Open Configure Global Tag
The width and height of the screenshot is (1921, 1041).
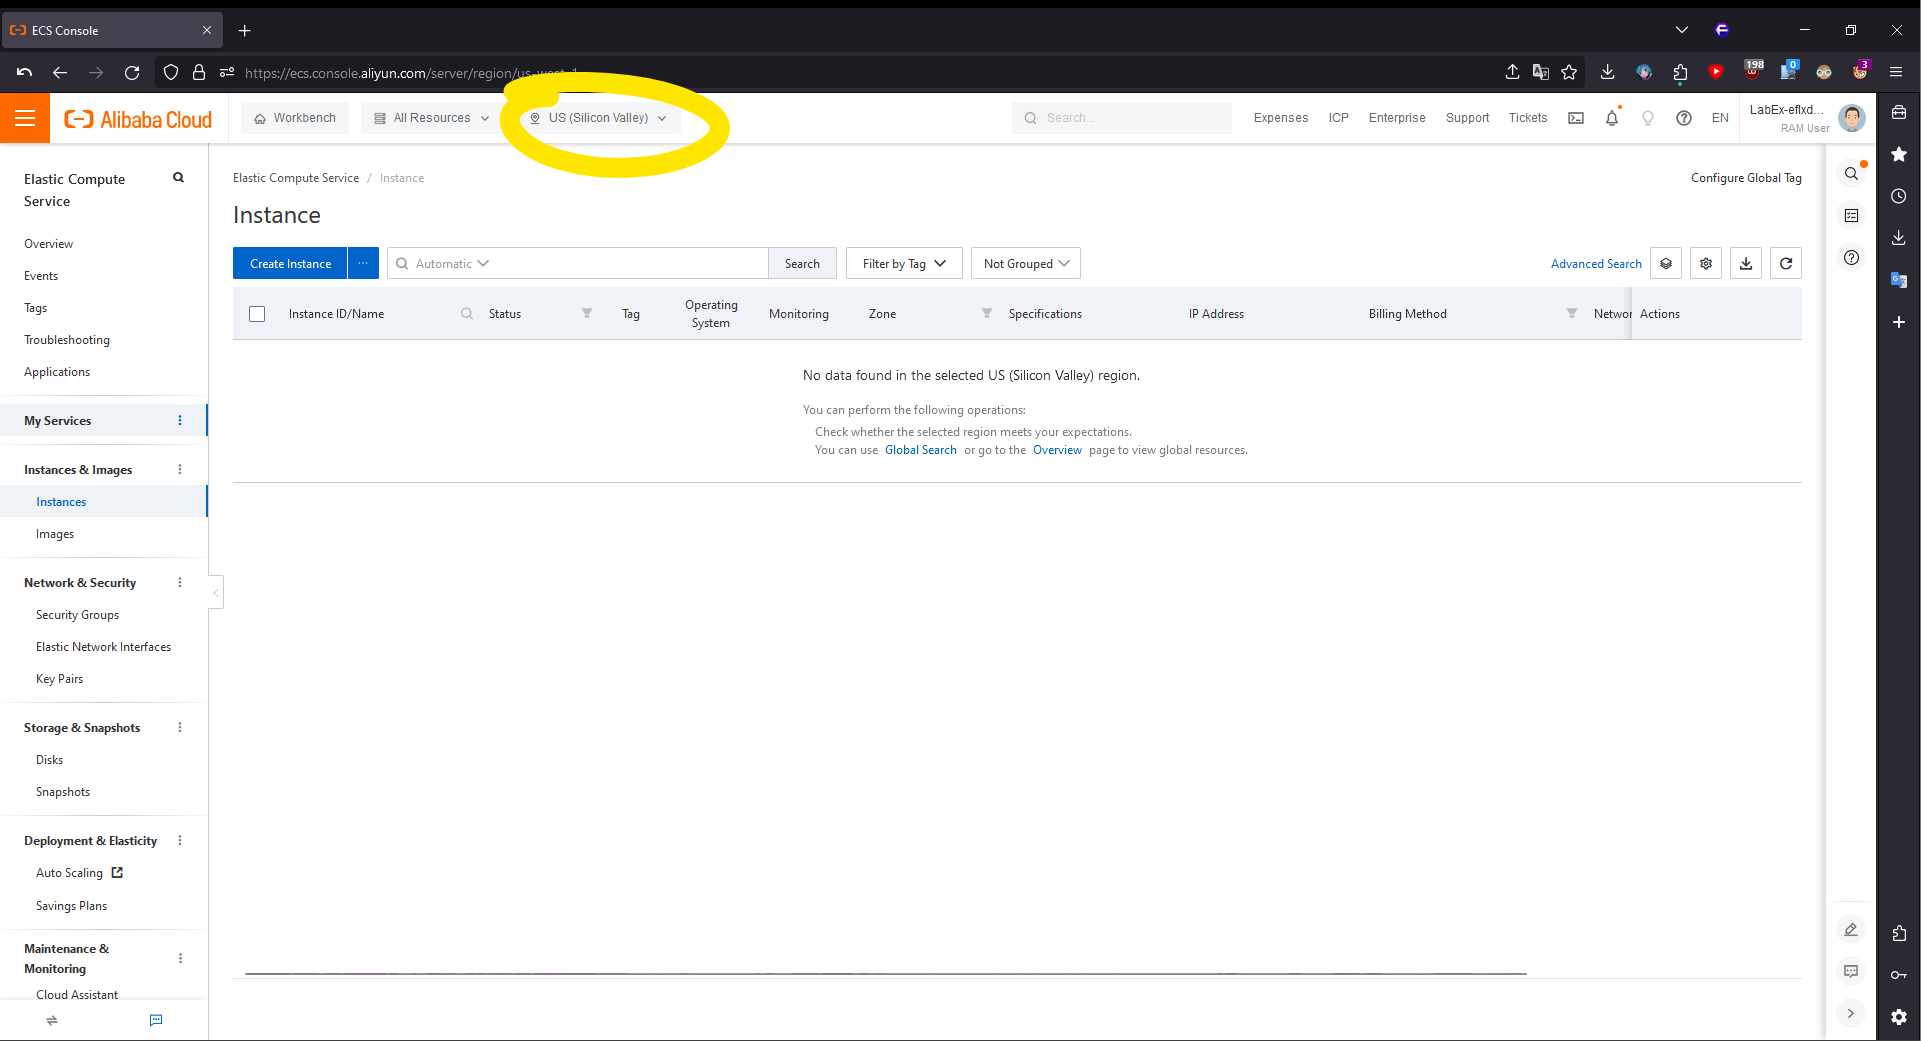(1746, 178)
